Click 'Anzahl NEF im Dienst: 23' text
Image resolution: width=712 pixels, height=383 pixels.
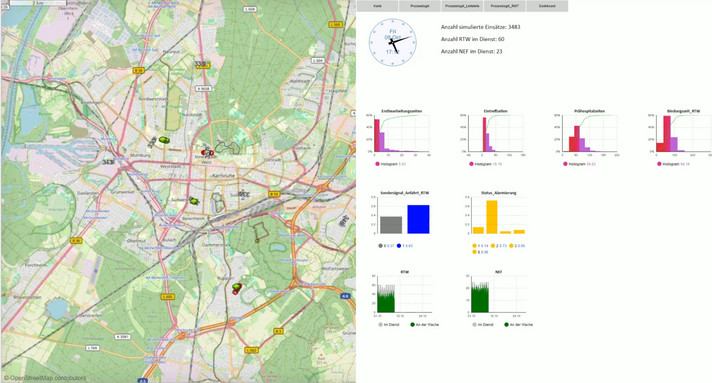471,51
